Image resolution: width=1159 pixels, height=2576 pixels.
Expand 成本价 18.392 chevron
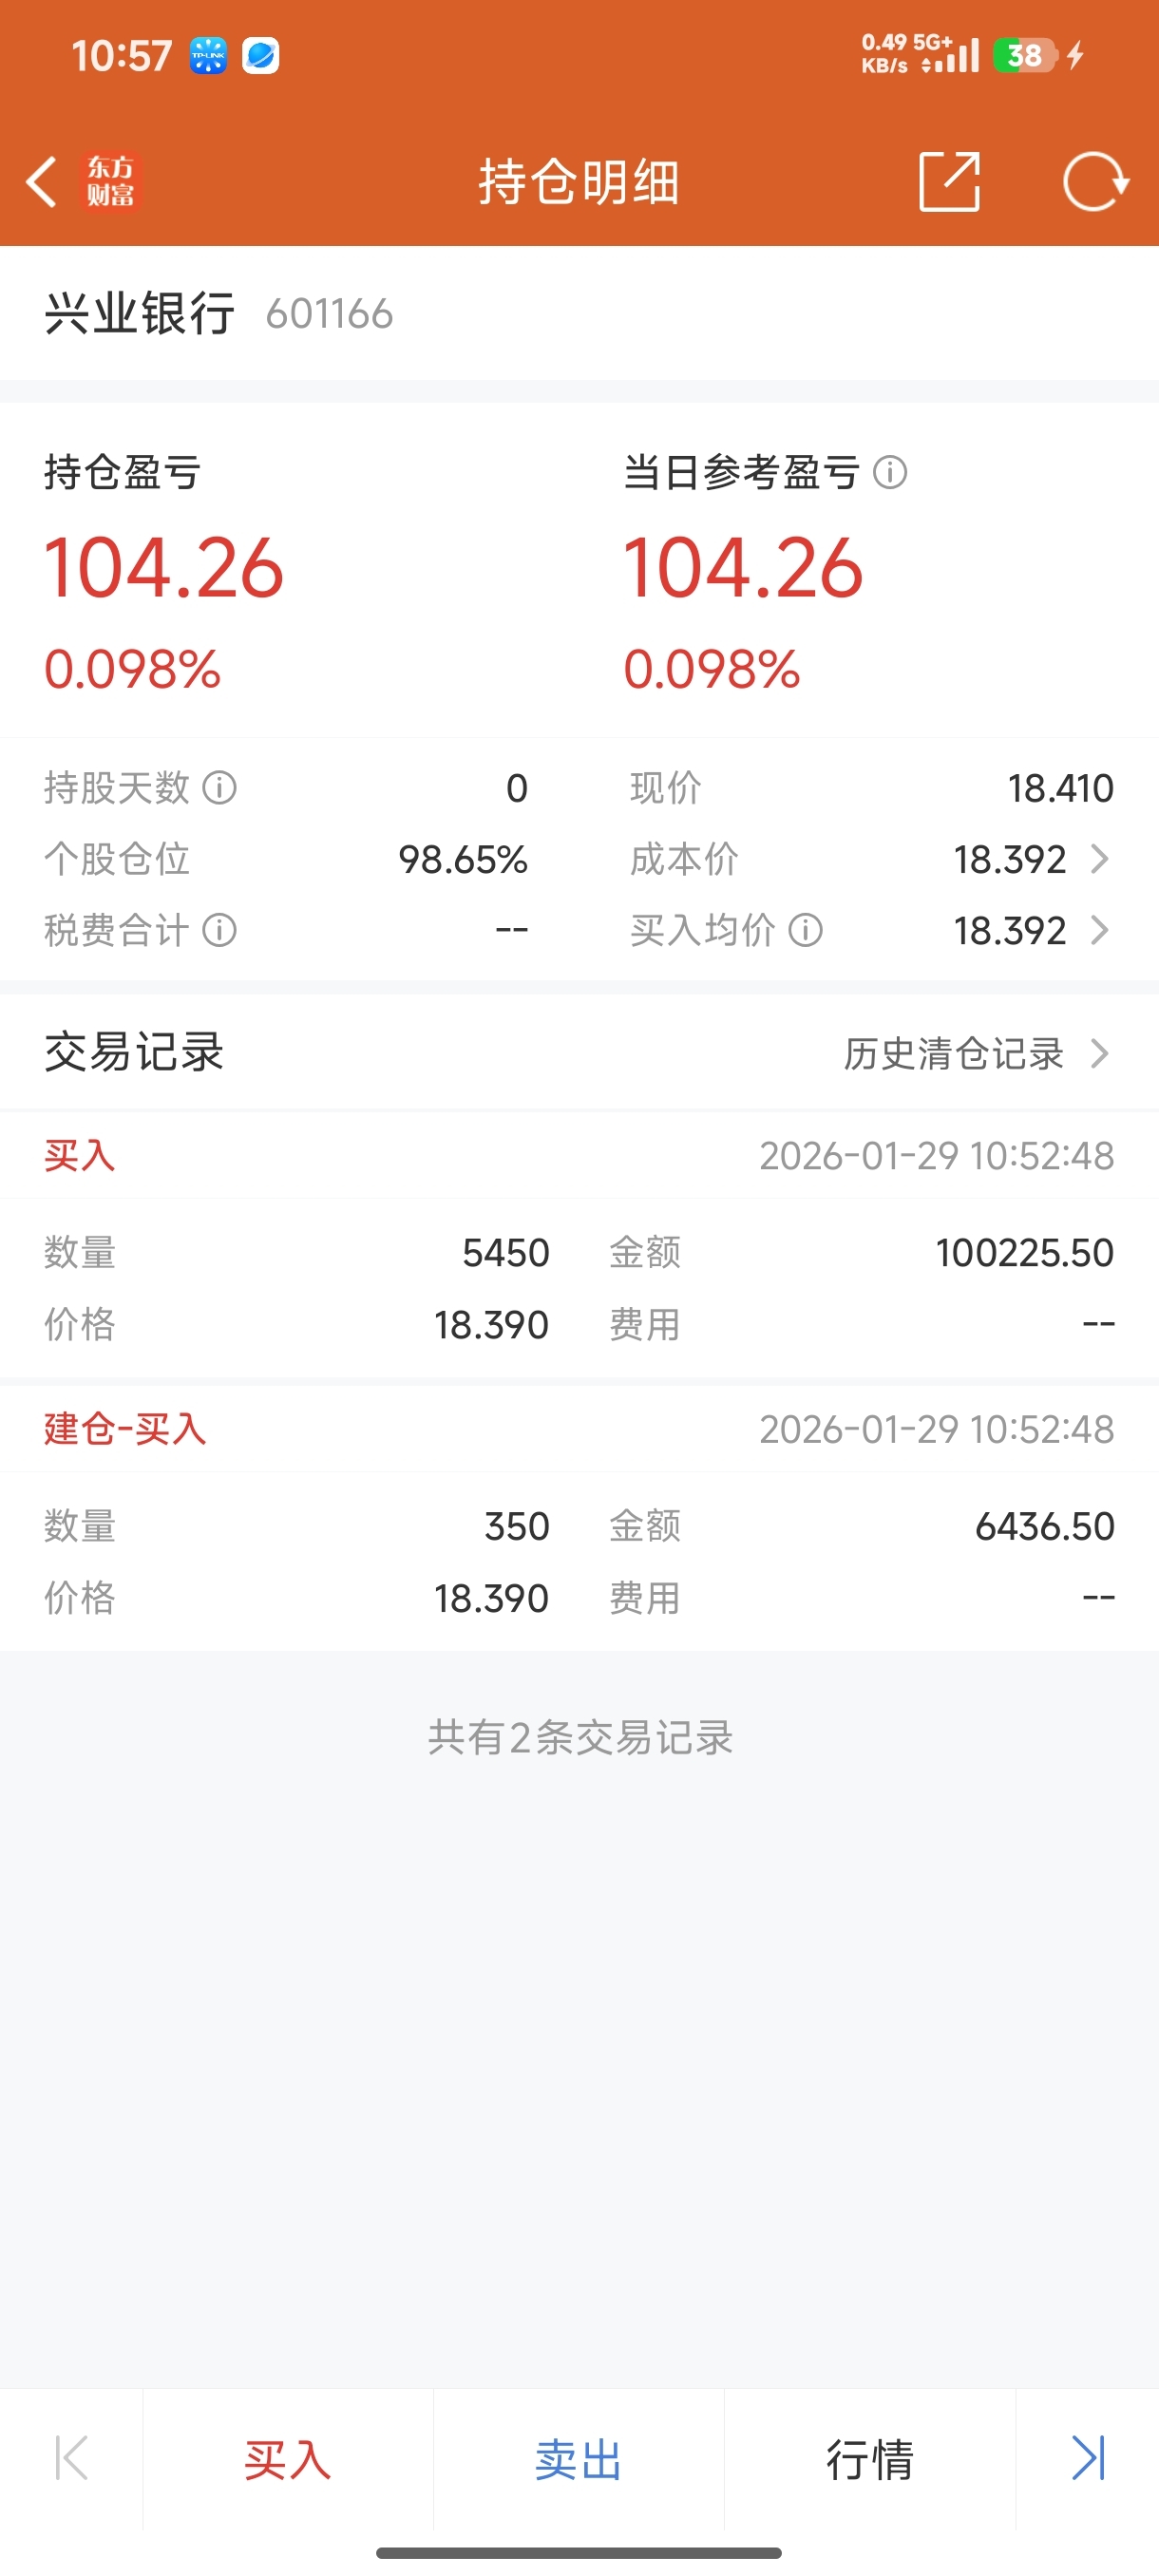1100,859
